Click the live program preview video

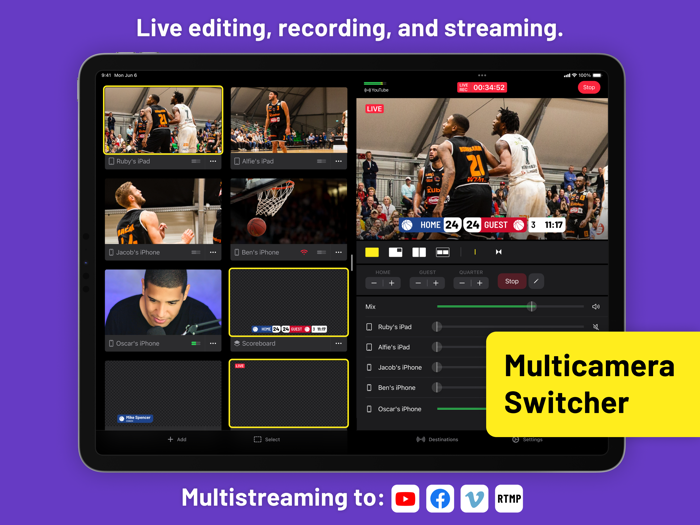coord(482,169)
